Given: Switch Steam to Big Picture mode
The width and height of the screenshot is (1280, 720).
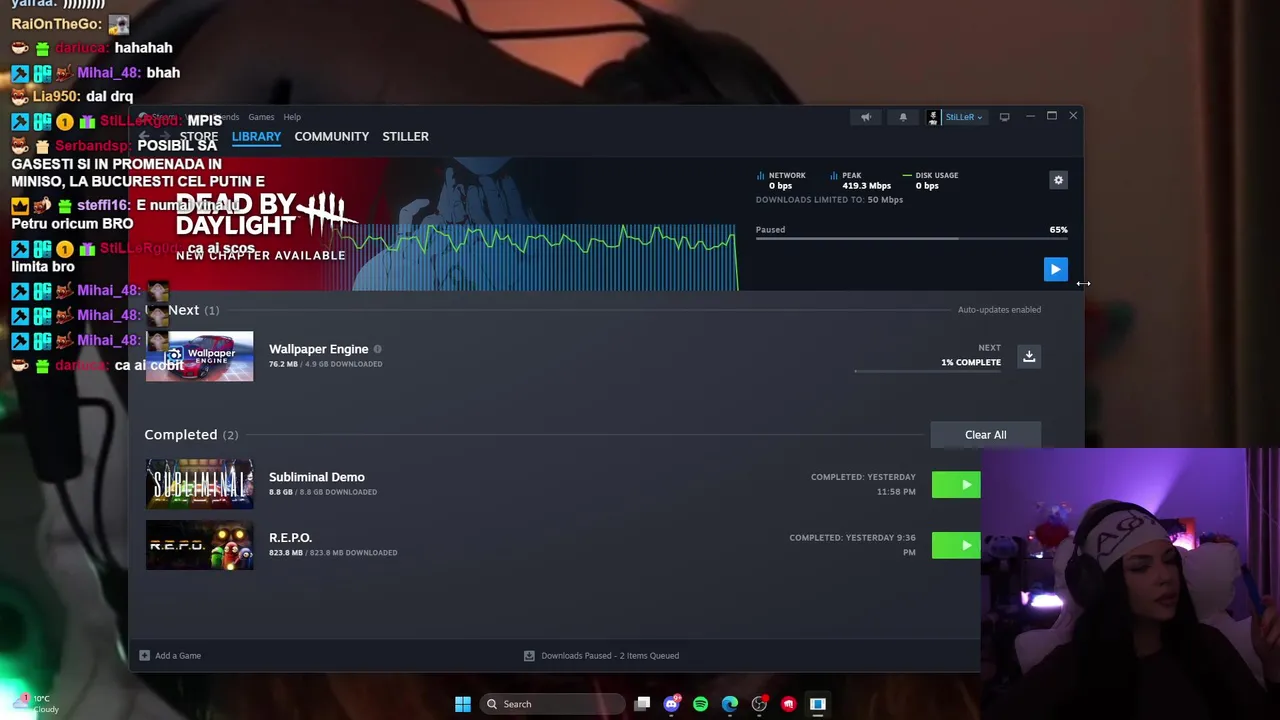Looking at the screenshot, I should tap(1004, 117).
